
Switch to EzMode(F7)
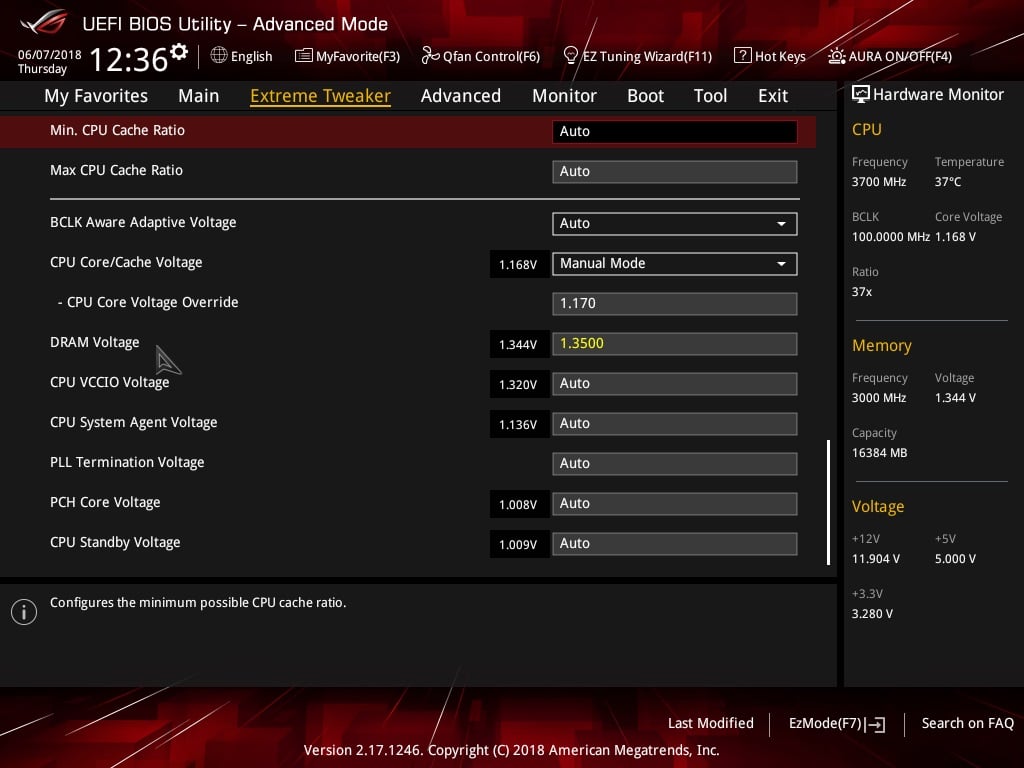point(836,723)
